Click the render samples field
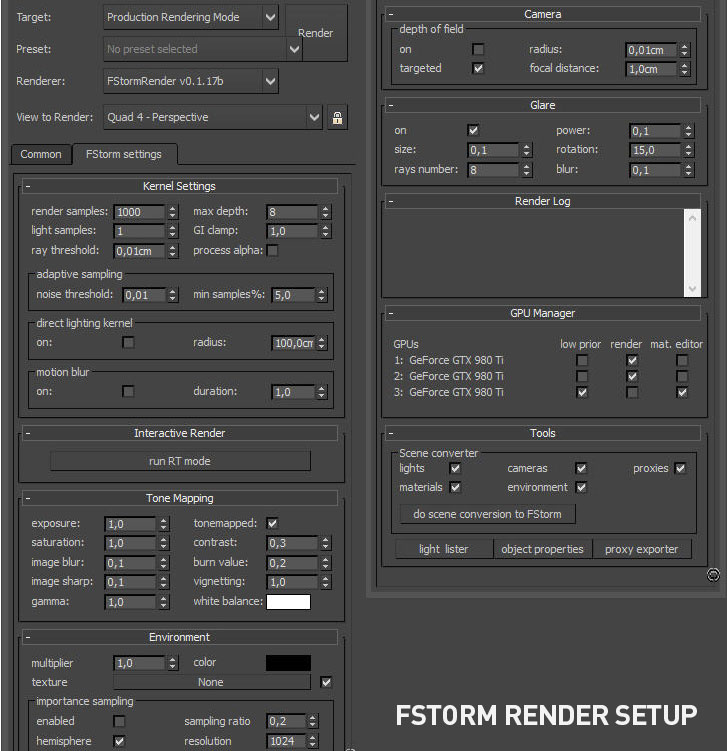The height and width of the screenshot is (751, 727). [139, 212]
